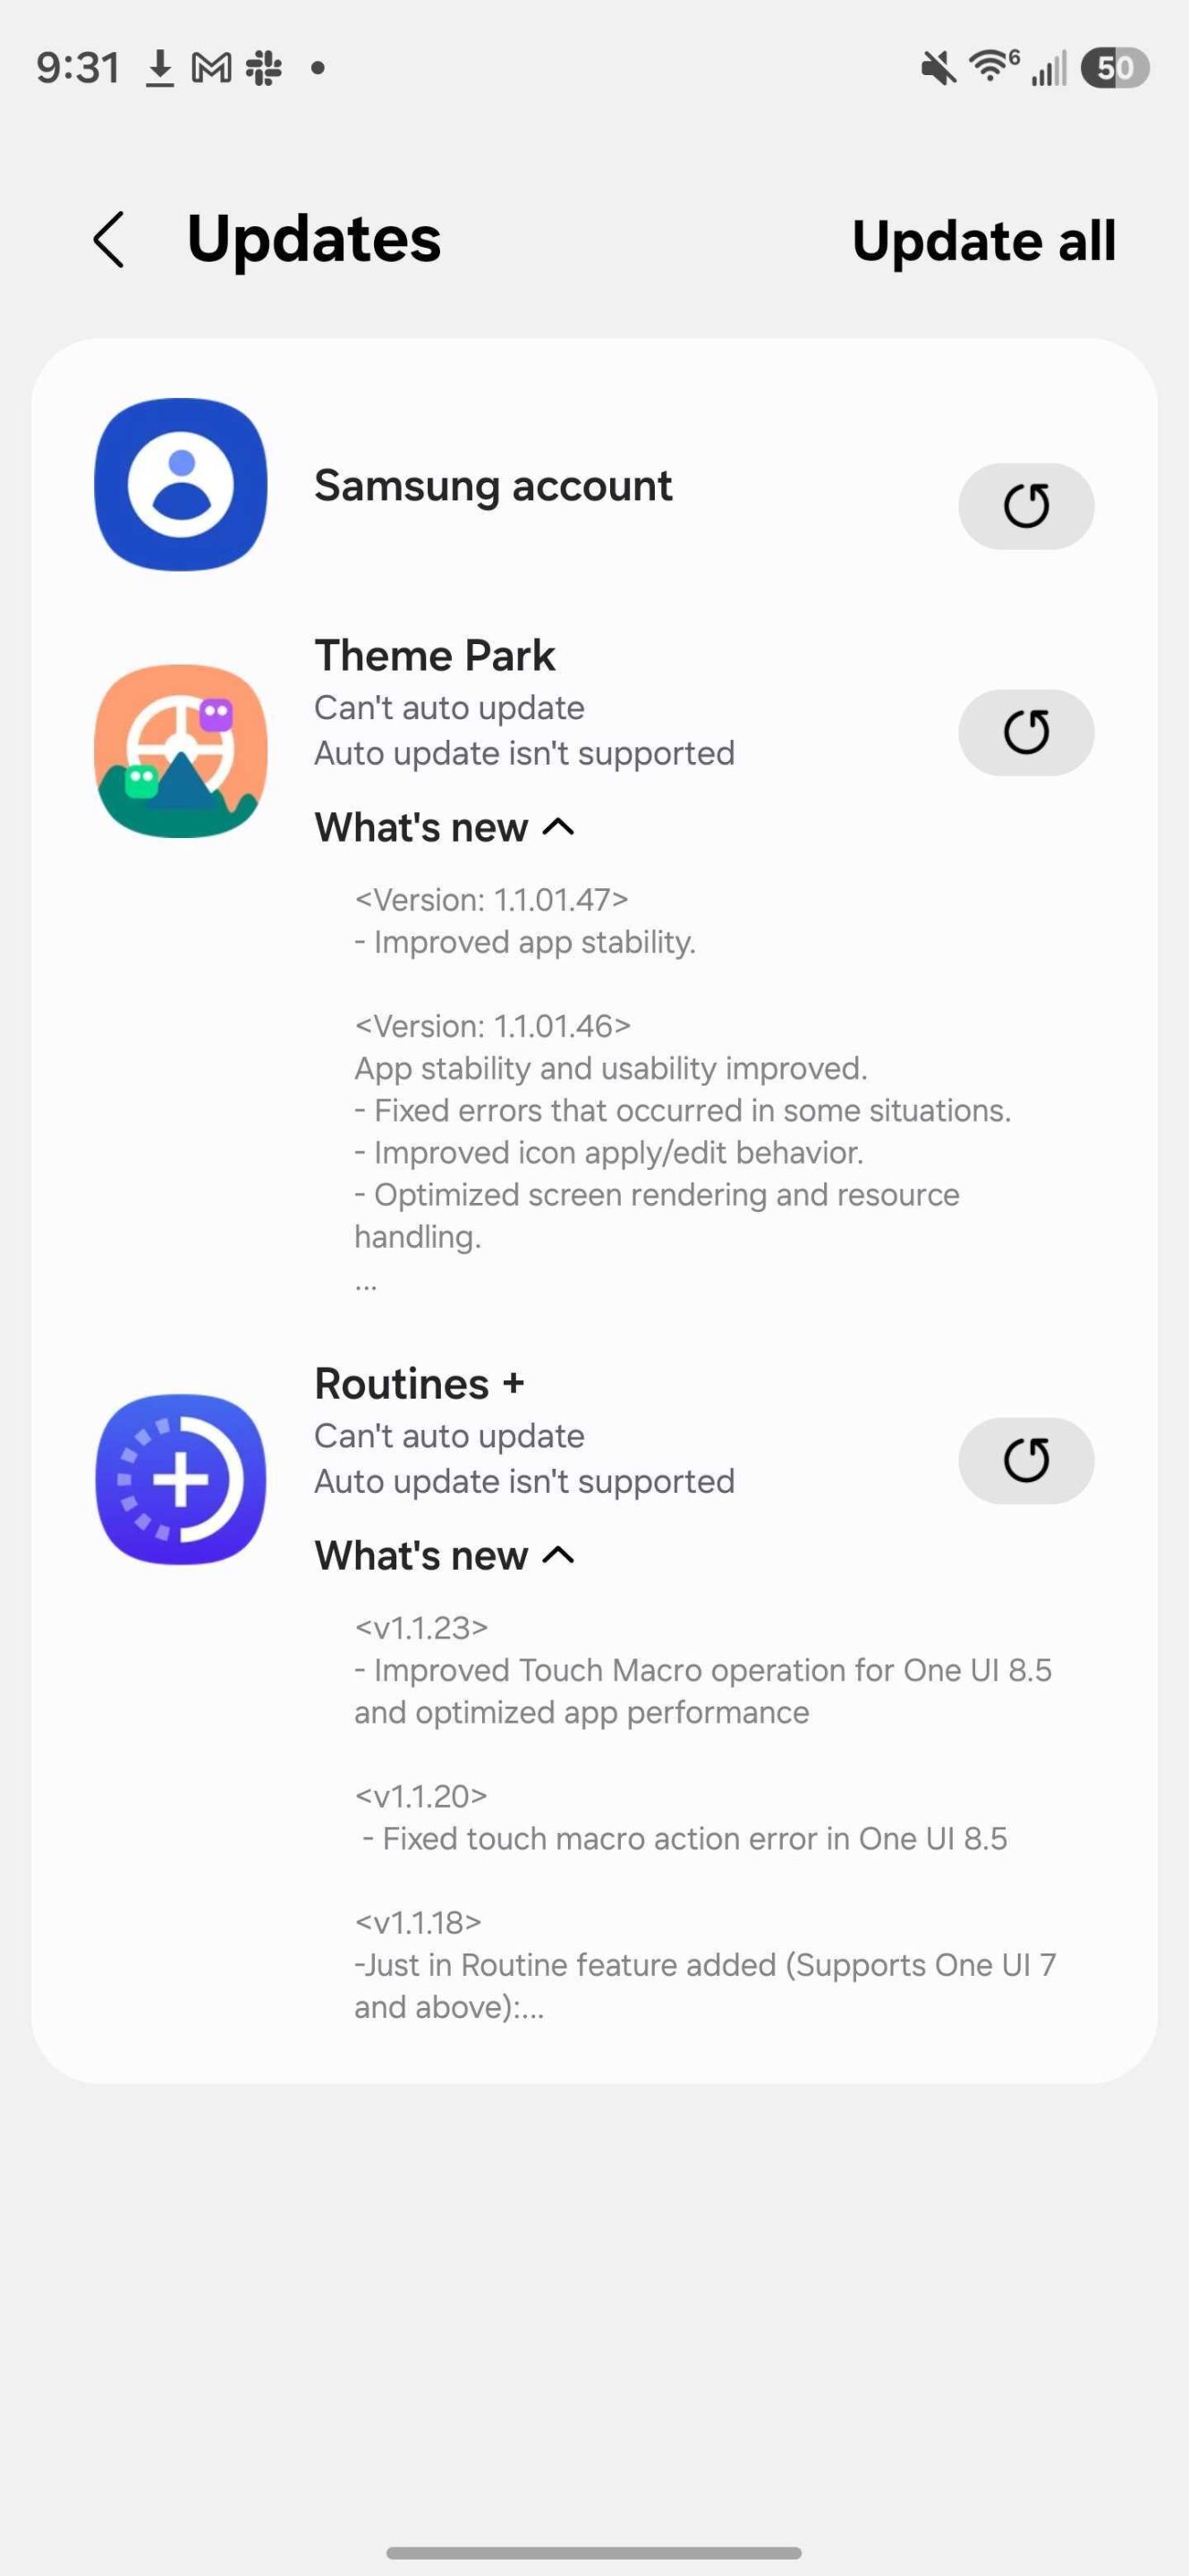1189x2576 pixels.
Task: Tap the Theme Park app icon
Action: [181, 751]
